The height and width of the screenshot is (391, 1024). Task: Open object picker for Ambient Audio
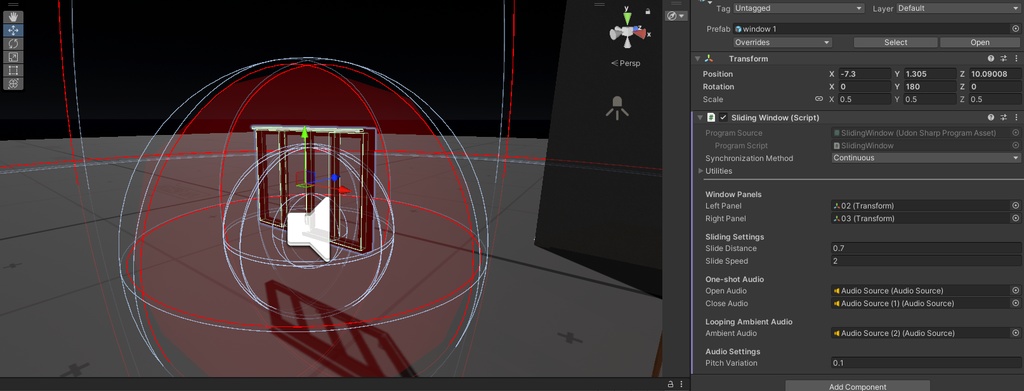click(x=1016, y=333)
